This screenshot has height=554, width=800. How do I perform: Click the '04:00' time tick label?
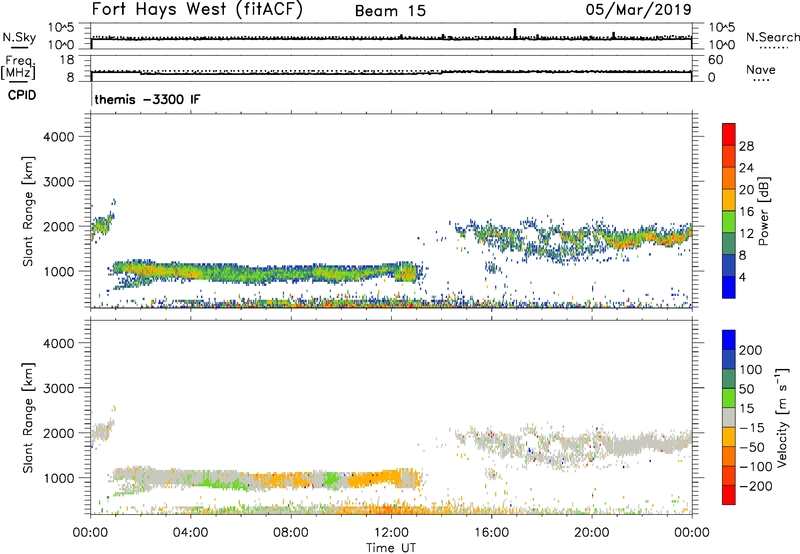(190, 533)
